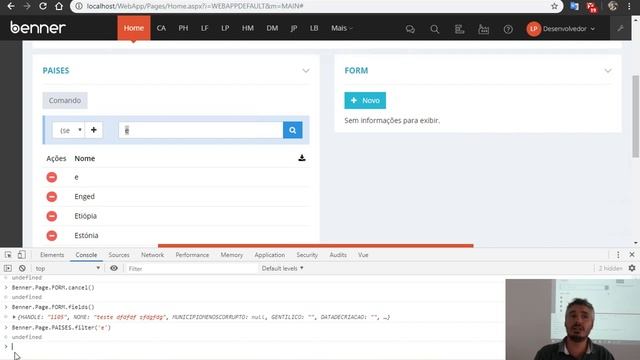
Task: Open the PH menu item
Action: pos(183,28)
